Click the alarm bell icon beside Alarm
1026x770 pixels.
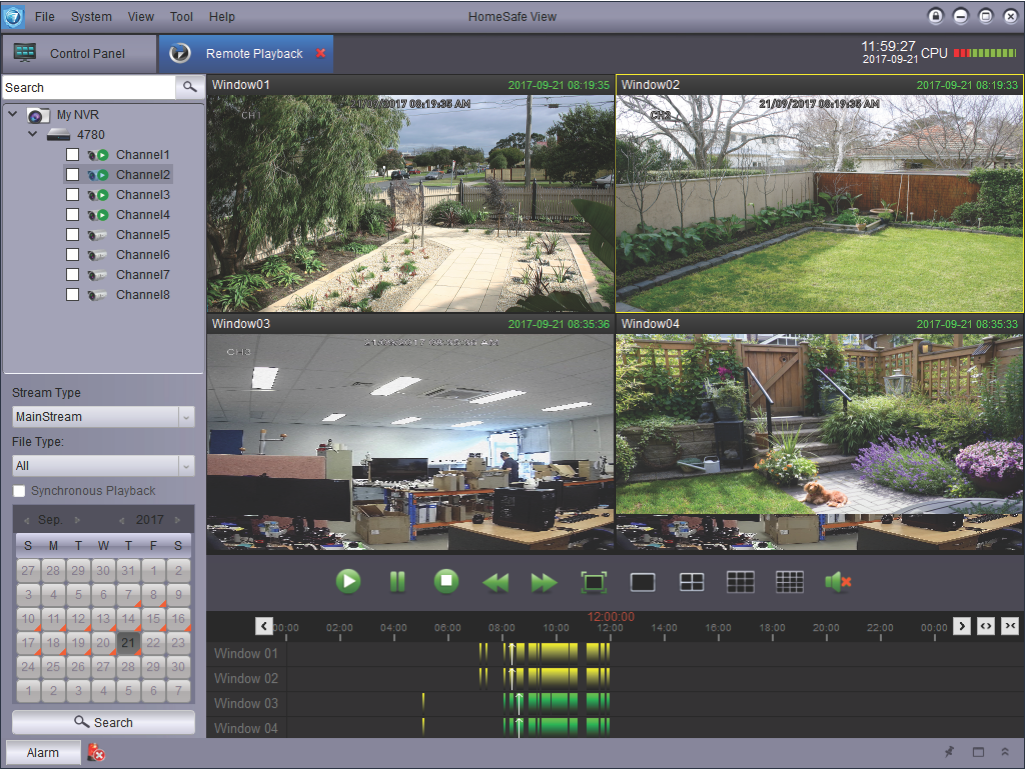tap(96, 753)
